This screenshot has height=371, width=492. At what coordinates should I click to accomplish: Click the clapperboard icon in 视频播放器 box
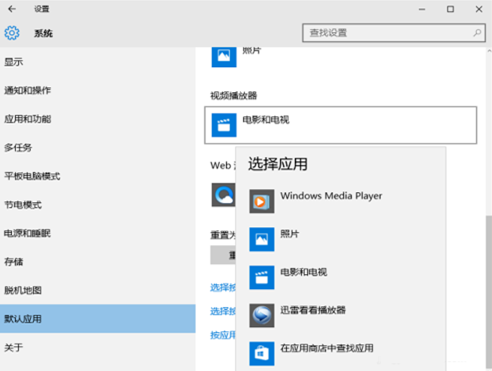click(x=224, y=125)
